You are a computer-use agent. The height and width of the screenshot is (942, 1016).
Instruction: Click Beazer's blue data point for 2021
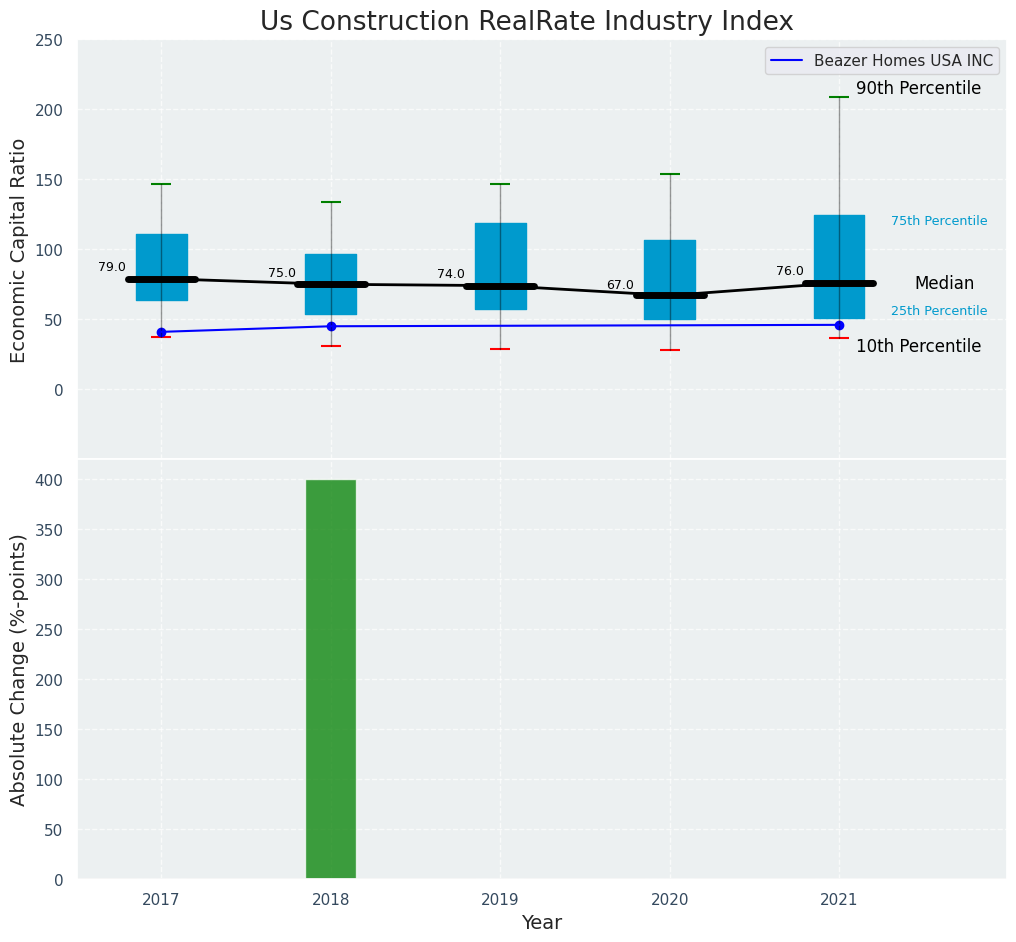tap(839, 325)
